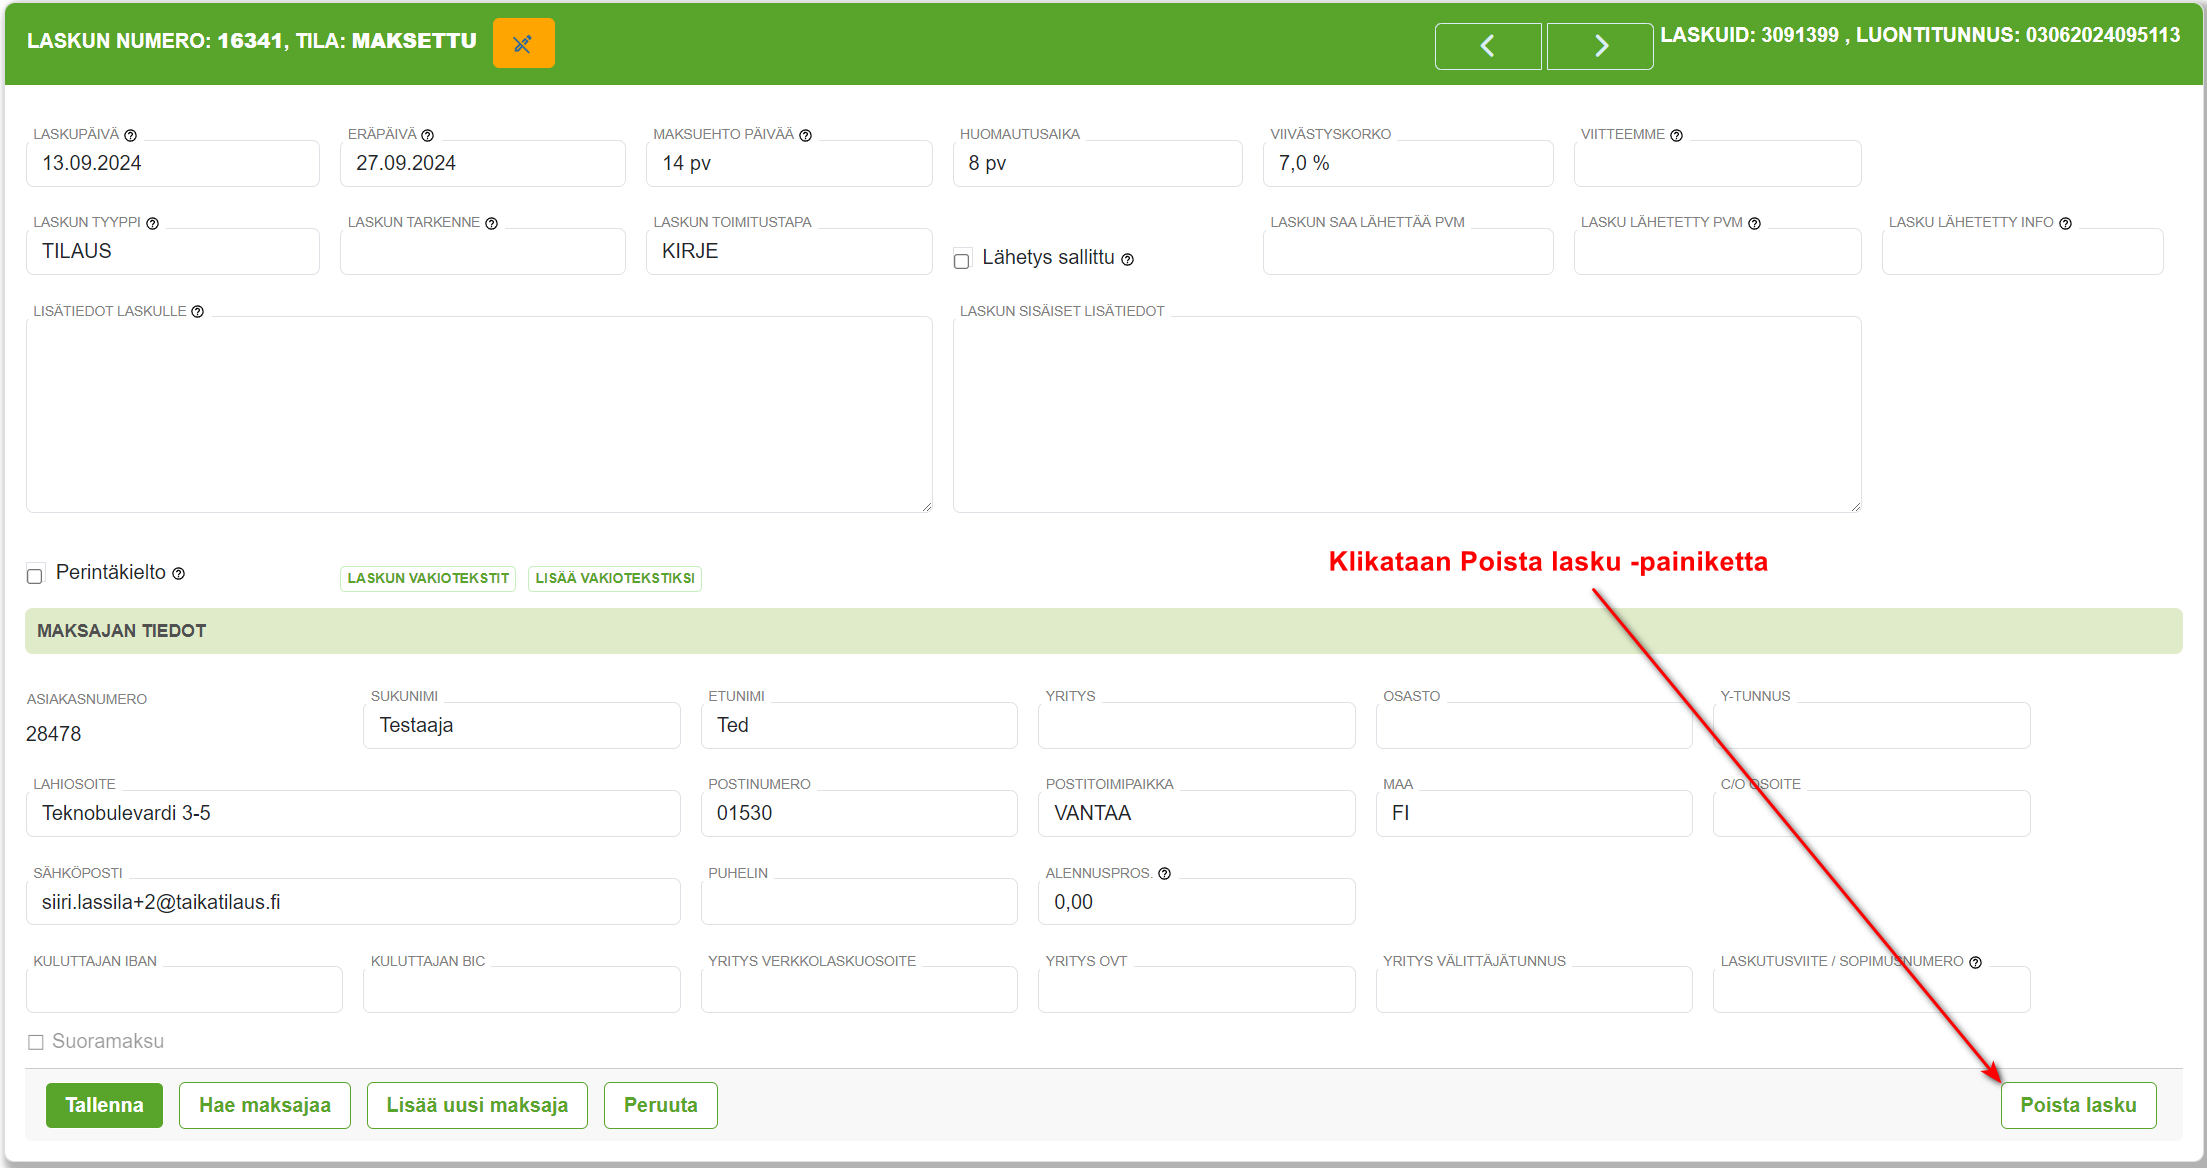Screen dimensions: 2207x1168
Task: Click the Peruuta cancel icon button
Action: pyautogui.click(x=658, y=1105)
